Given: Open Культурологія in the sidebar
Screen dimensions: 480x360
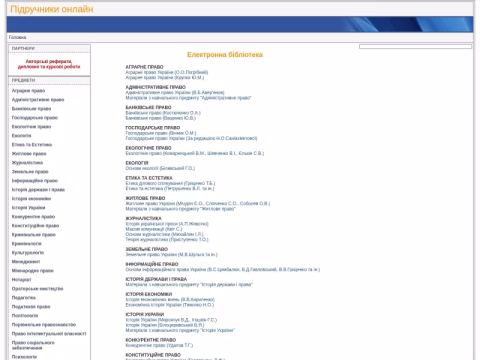Looking at the screenshot, I should pos(28,253).
